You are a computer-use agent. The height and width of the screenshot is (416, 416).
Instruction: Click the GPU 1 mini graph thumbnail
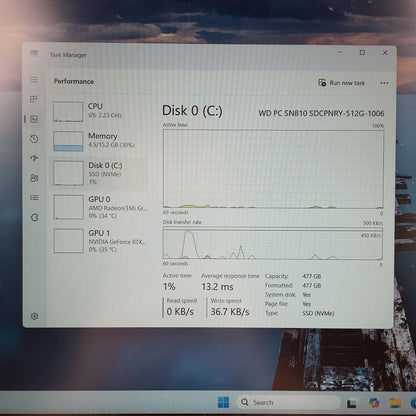click(x=69, y=241)
